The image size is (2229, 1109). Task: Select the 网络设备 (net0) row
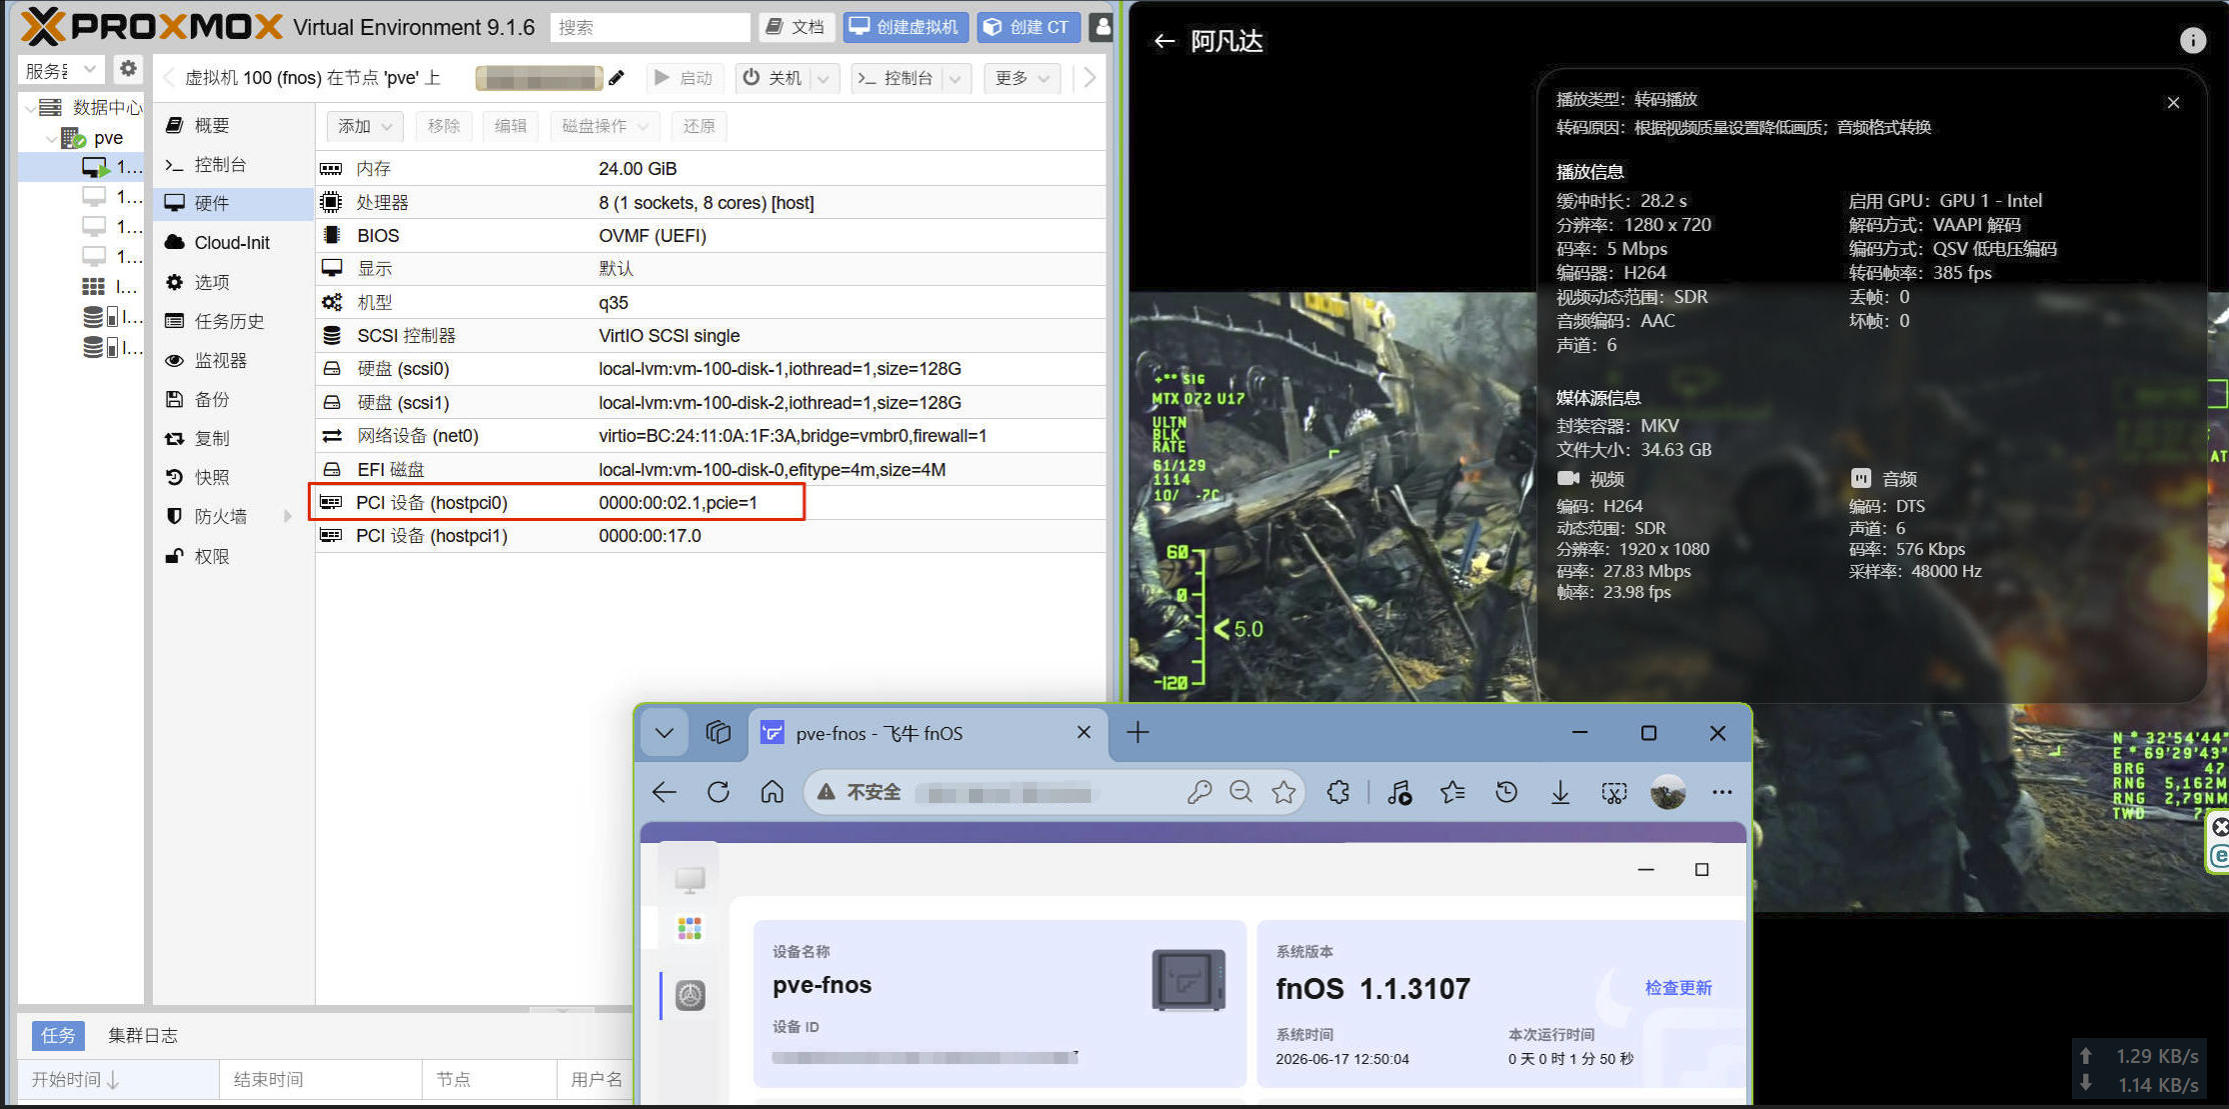coord(711,435)
